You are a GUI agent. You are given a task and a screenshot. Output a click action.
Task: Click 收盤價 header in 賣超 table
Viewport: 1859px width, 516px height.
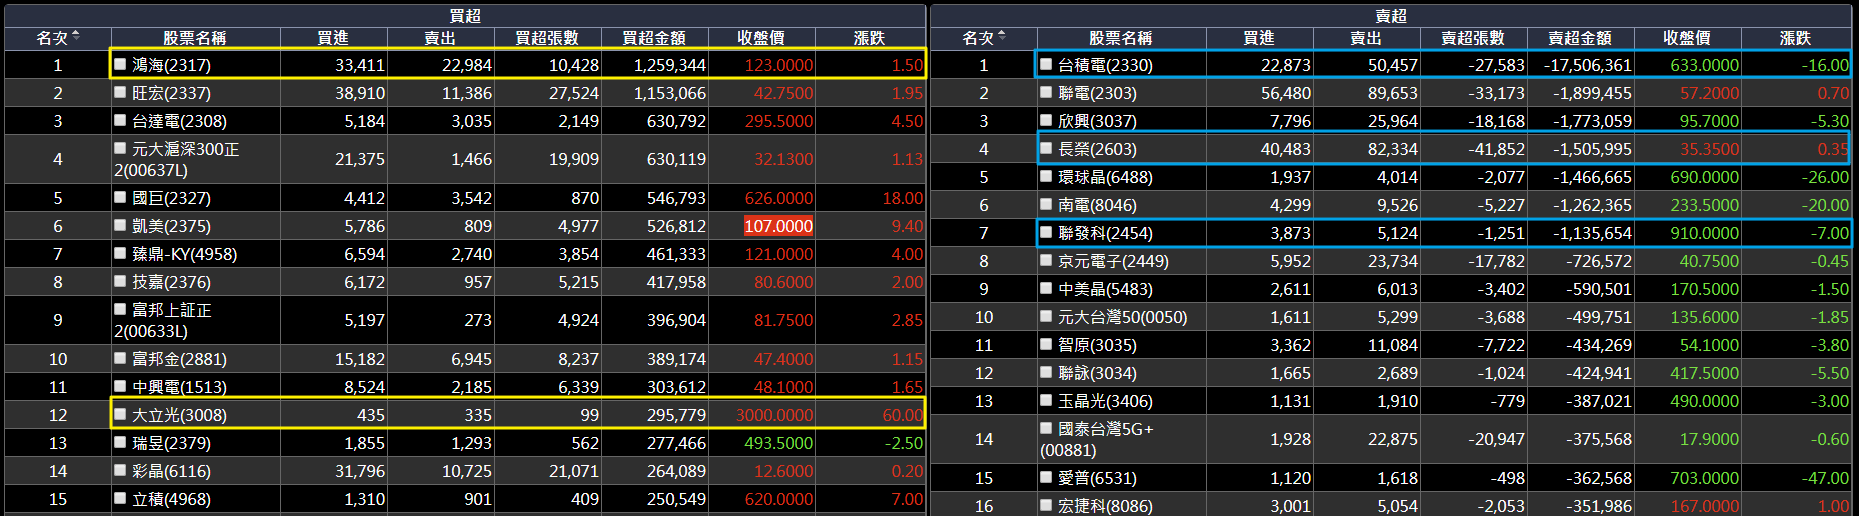[x=1687, y=38]
